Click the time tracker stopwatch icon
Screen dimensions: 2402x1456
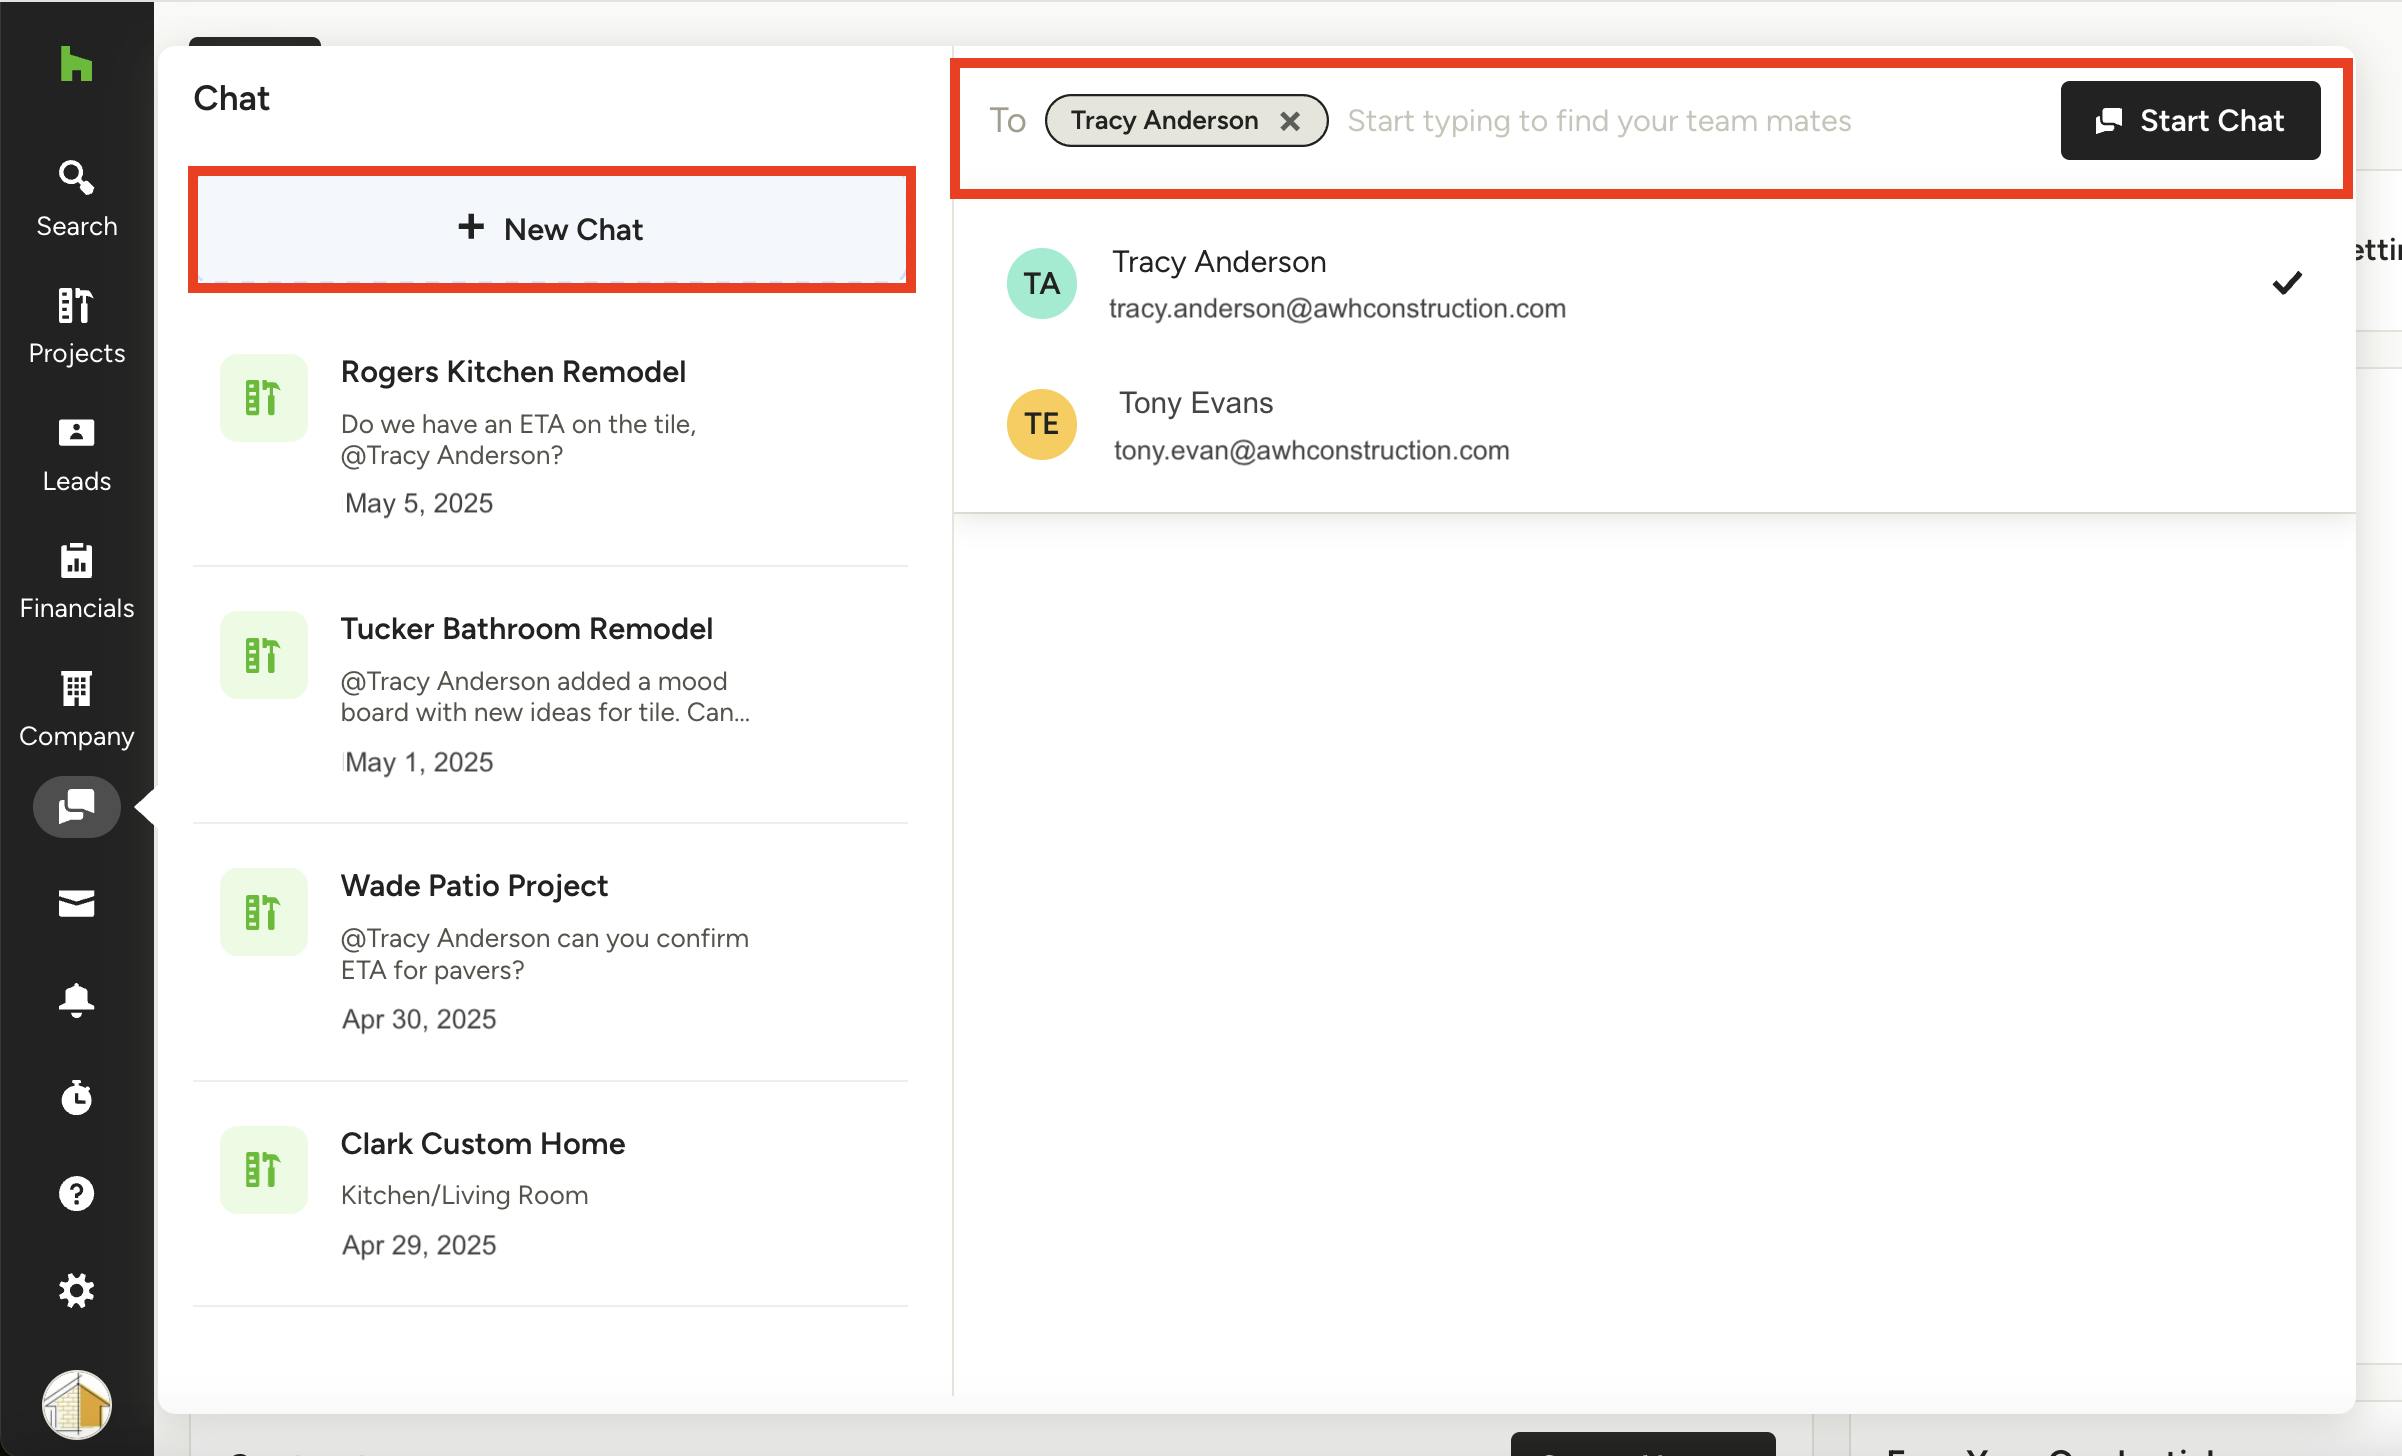click(x=76, y=1097)
